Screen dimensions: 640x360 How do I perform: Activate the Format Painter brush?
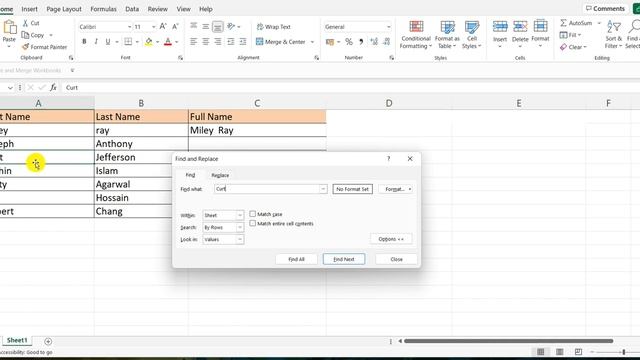click(25, 47)
